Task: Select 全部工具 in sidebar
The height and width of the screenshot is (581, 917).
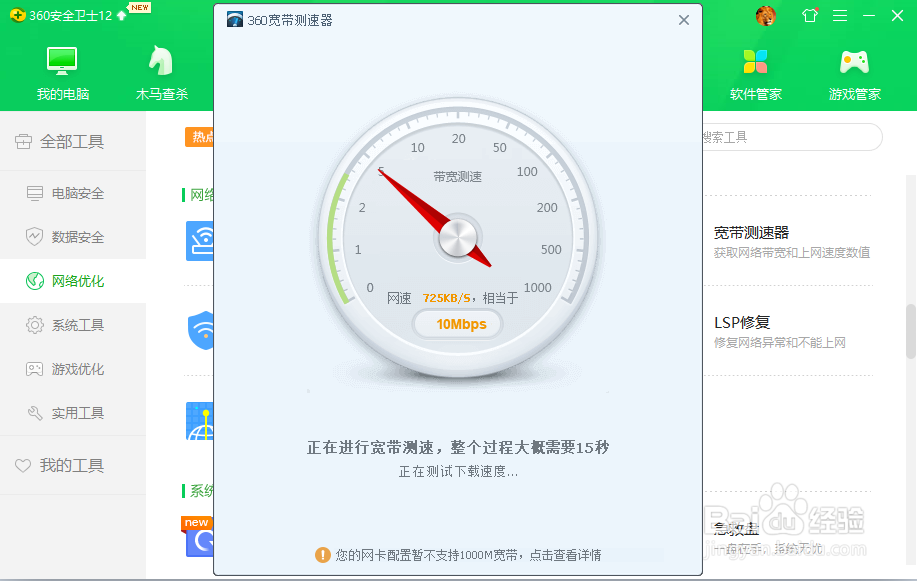Action: point(73,142)
